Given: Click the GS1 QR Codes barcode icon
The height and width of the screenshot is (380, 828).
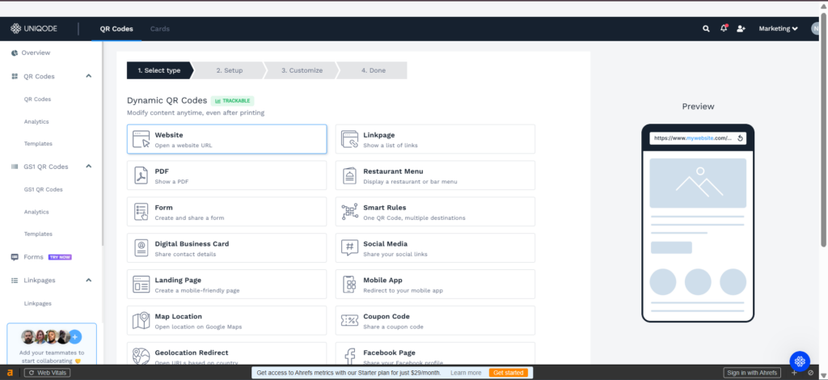Looking at the screenshot, I should (15, 167).
